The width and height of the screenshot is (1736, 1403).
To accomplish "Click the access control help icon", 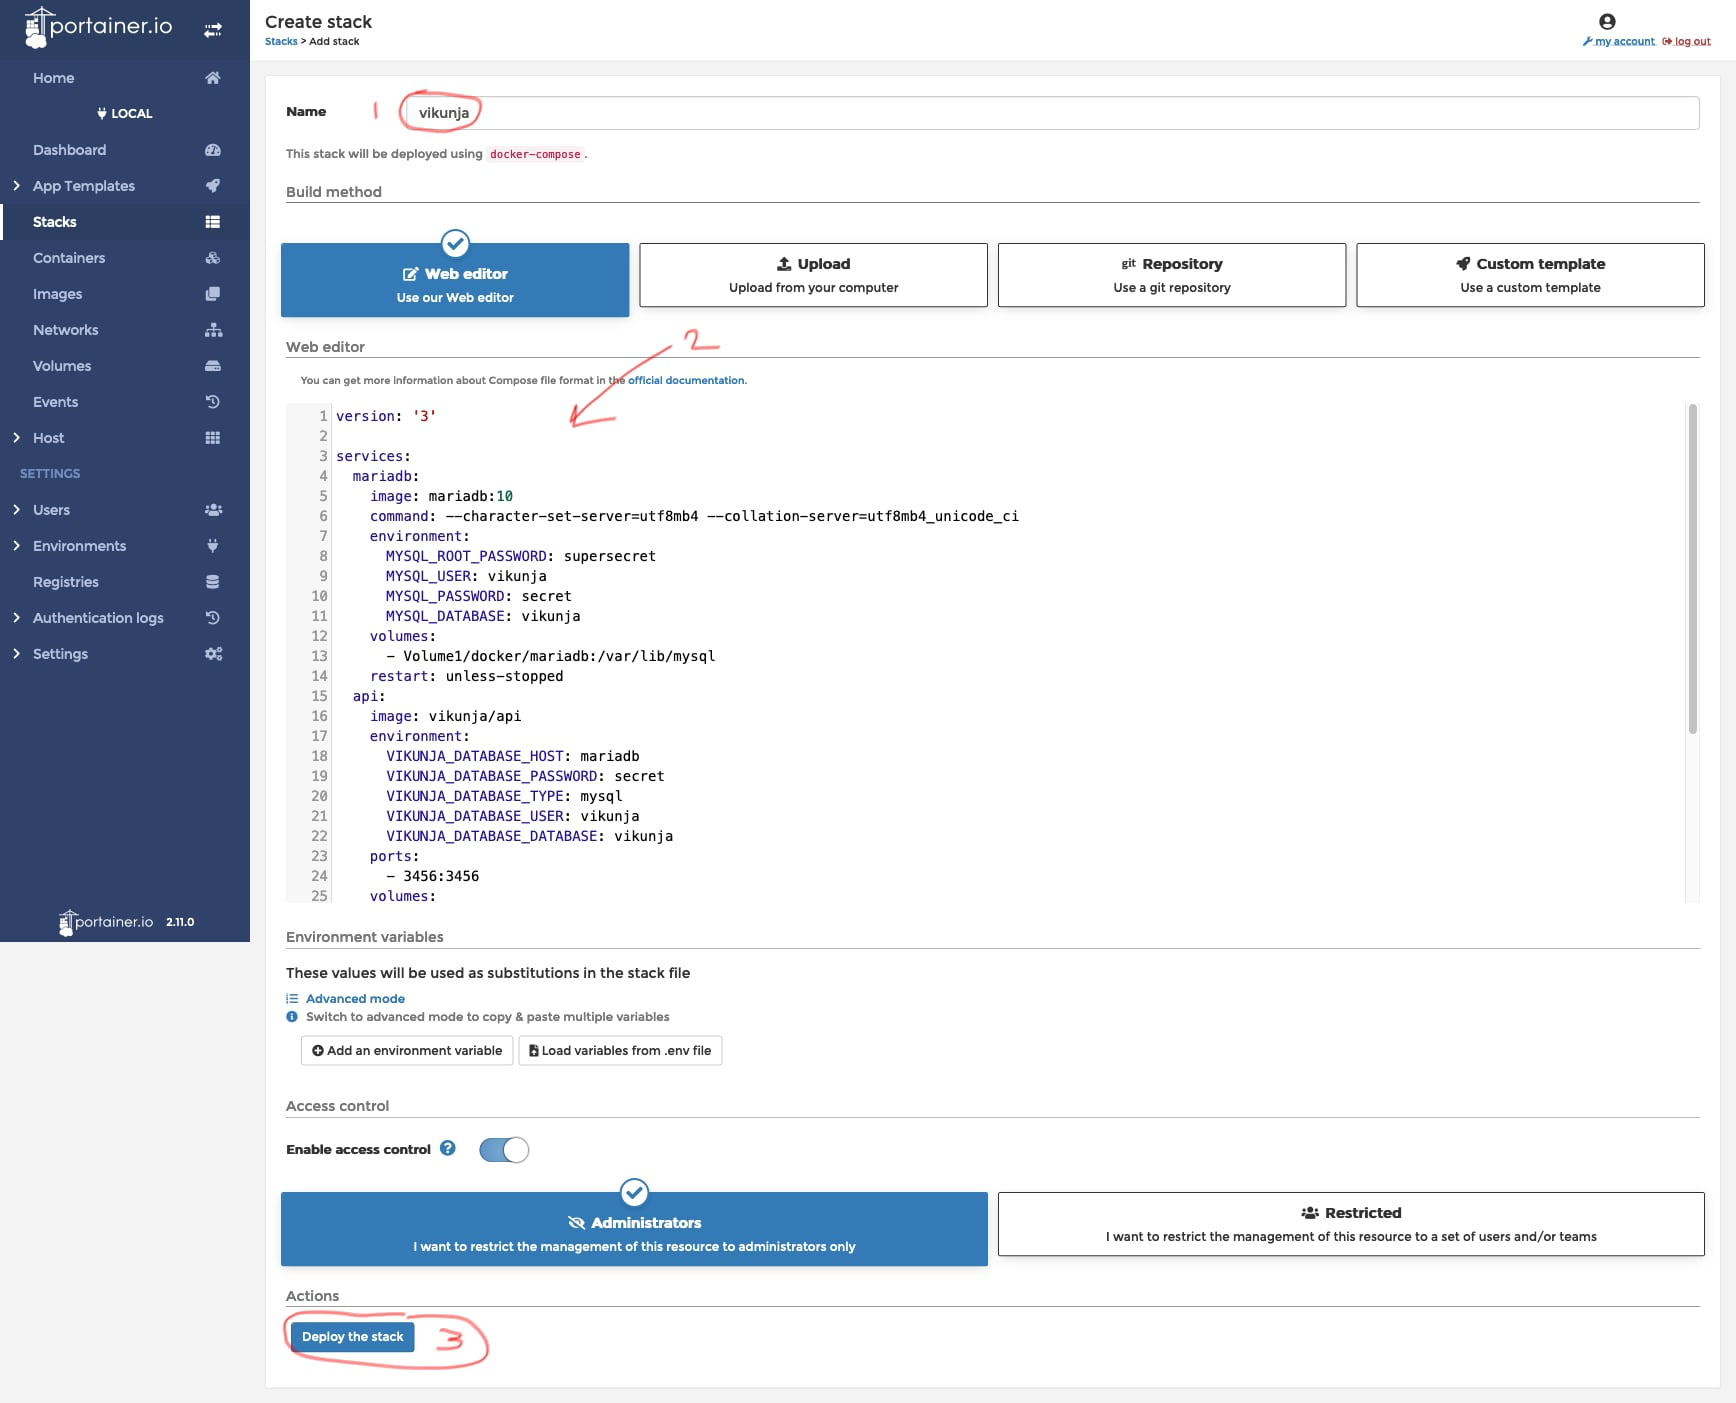I will point(448,1148).
